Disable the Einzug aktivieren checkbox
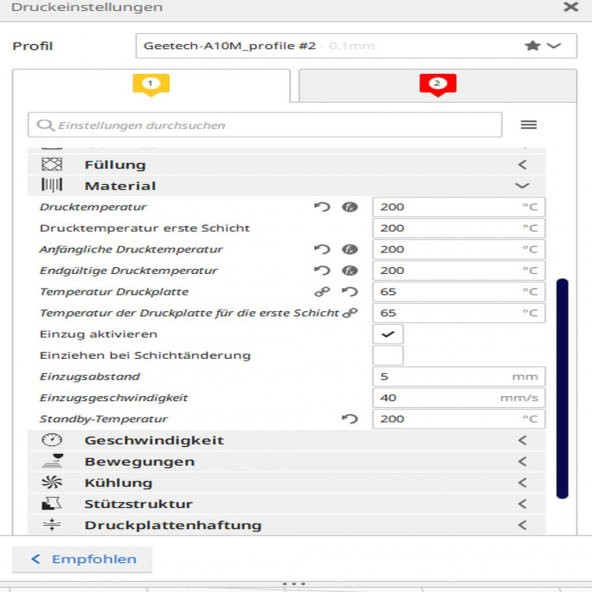 [x=388, y=334]
